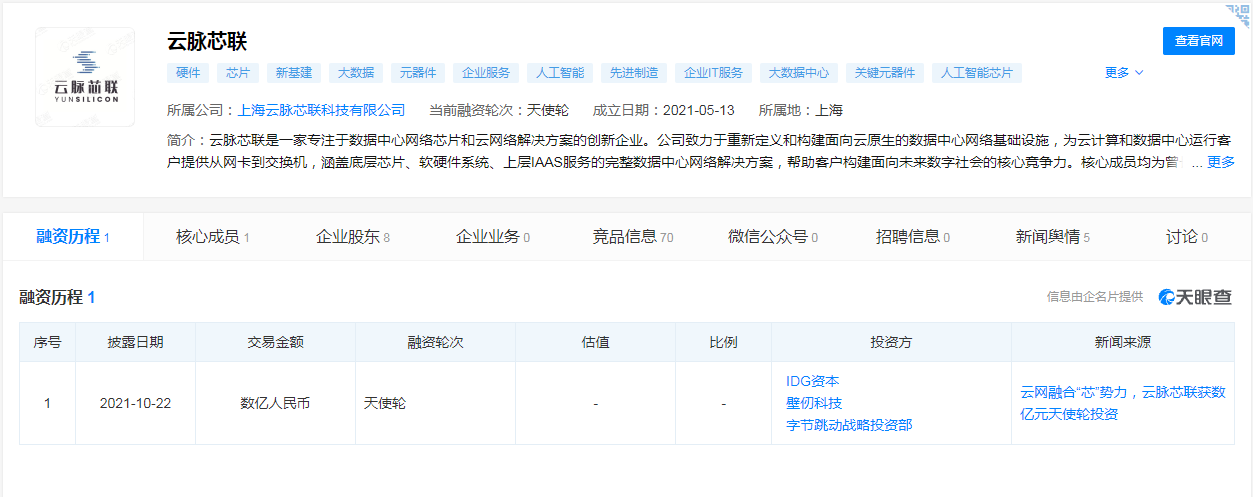
Task: Click the 人工智能芯片 tag
Action: 976,73
